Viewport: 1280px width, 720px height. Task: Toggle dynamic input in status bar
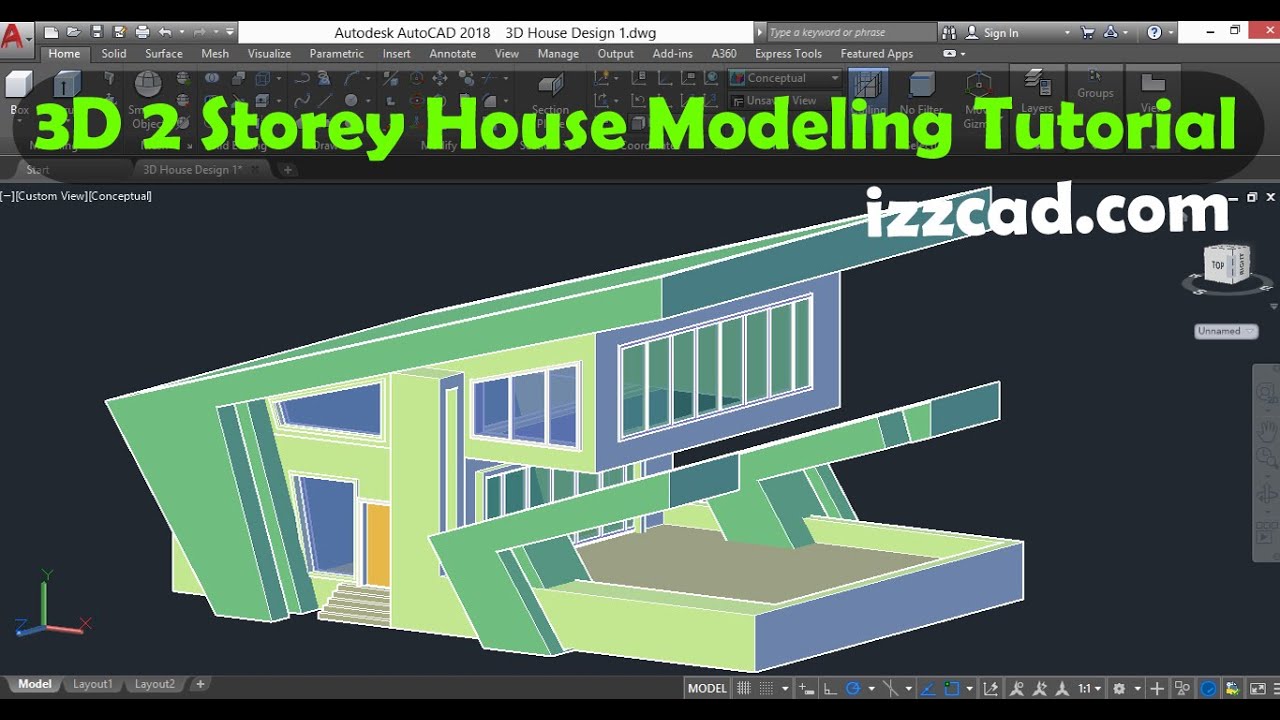point(806,688)
